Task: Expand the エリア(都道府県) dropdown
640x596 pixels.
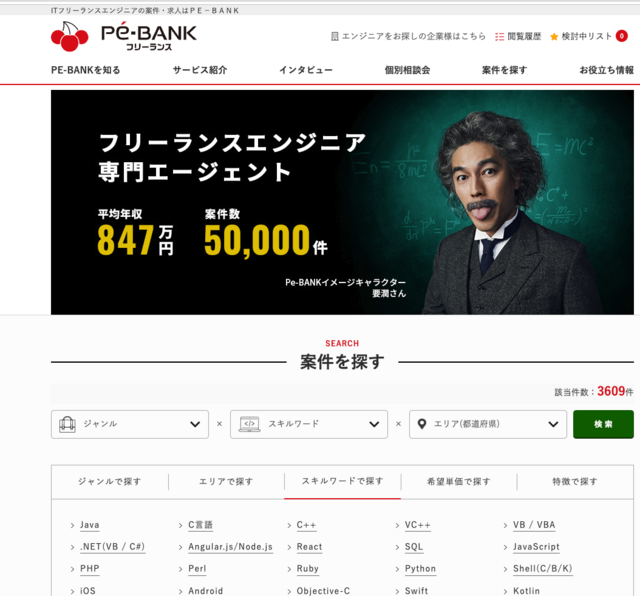Action: point(488,425)
